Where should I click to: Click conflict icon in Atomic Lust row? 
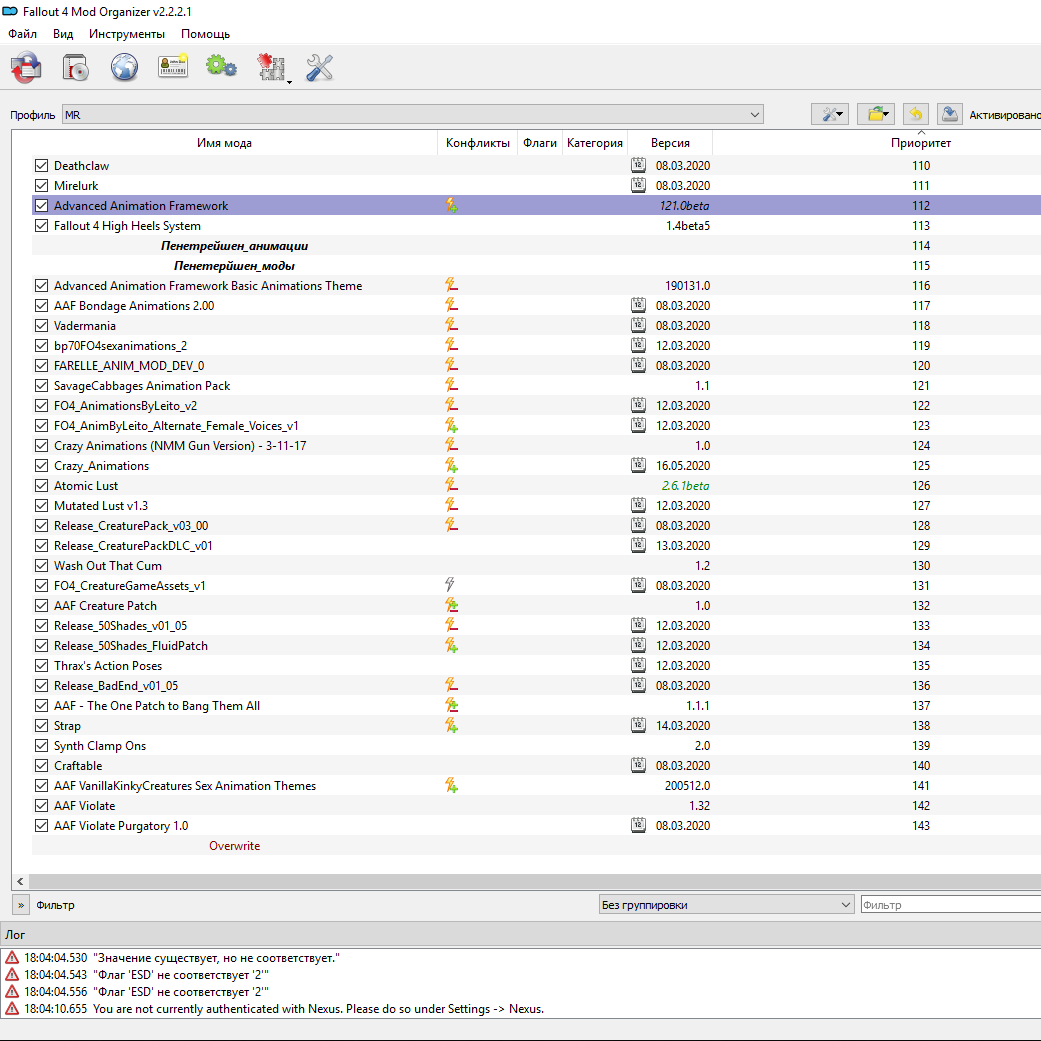coord(451,485)
